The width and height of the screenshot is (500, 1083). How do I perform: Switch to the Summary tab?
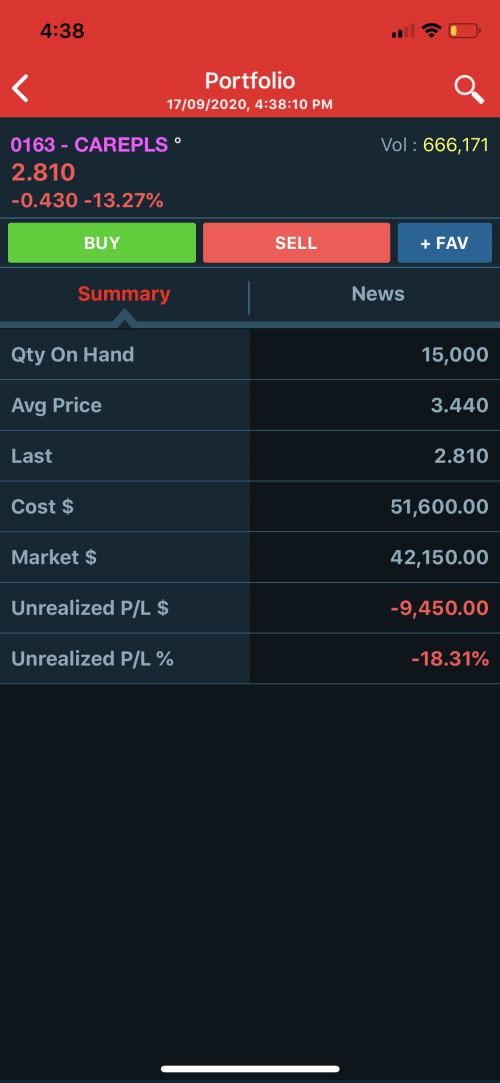pos(124,294)
